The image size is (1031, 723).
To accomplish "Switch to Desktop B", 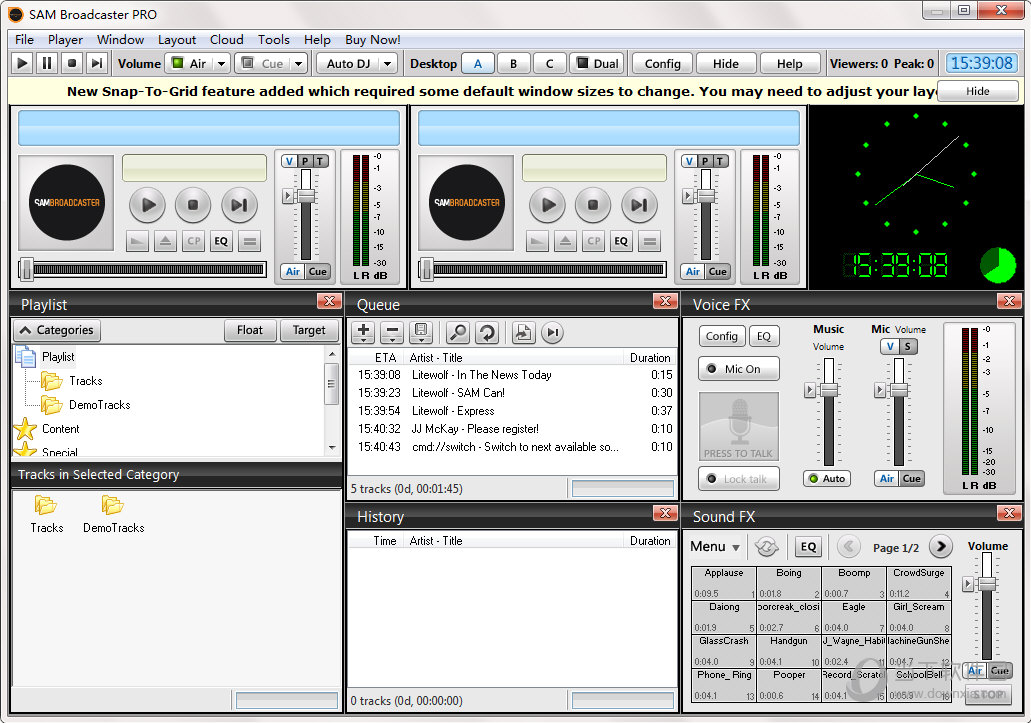I will point(514,64).
